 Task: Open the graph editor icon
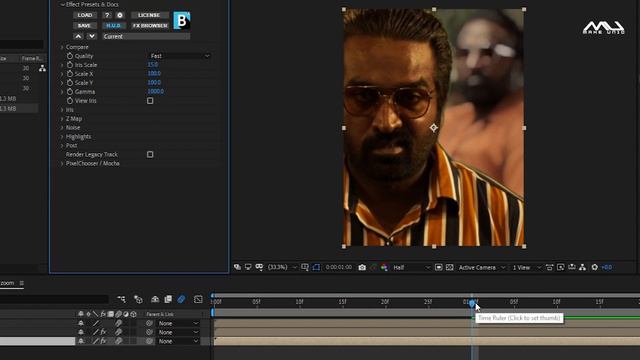point(198,299)
